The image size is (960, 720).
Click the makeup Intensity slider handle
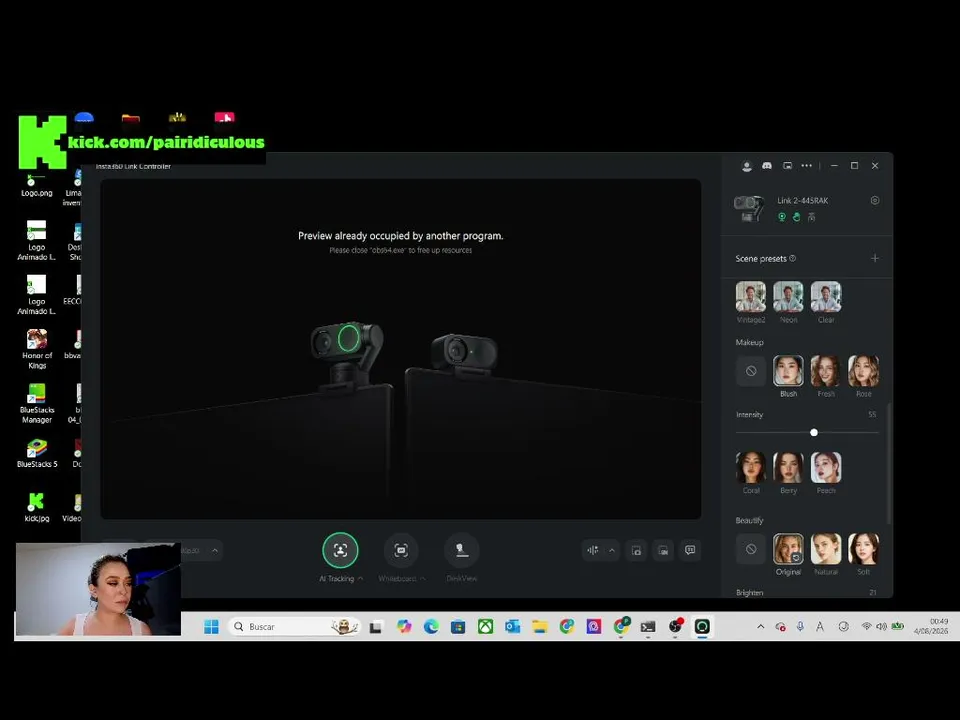pyautogui.click(x=814, y=432)
